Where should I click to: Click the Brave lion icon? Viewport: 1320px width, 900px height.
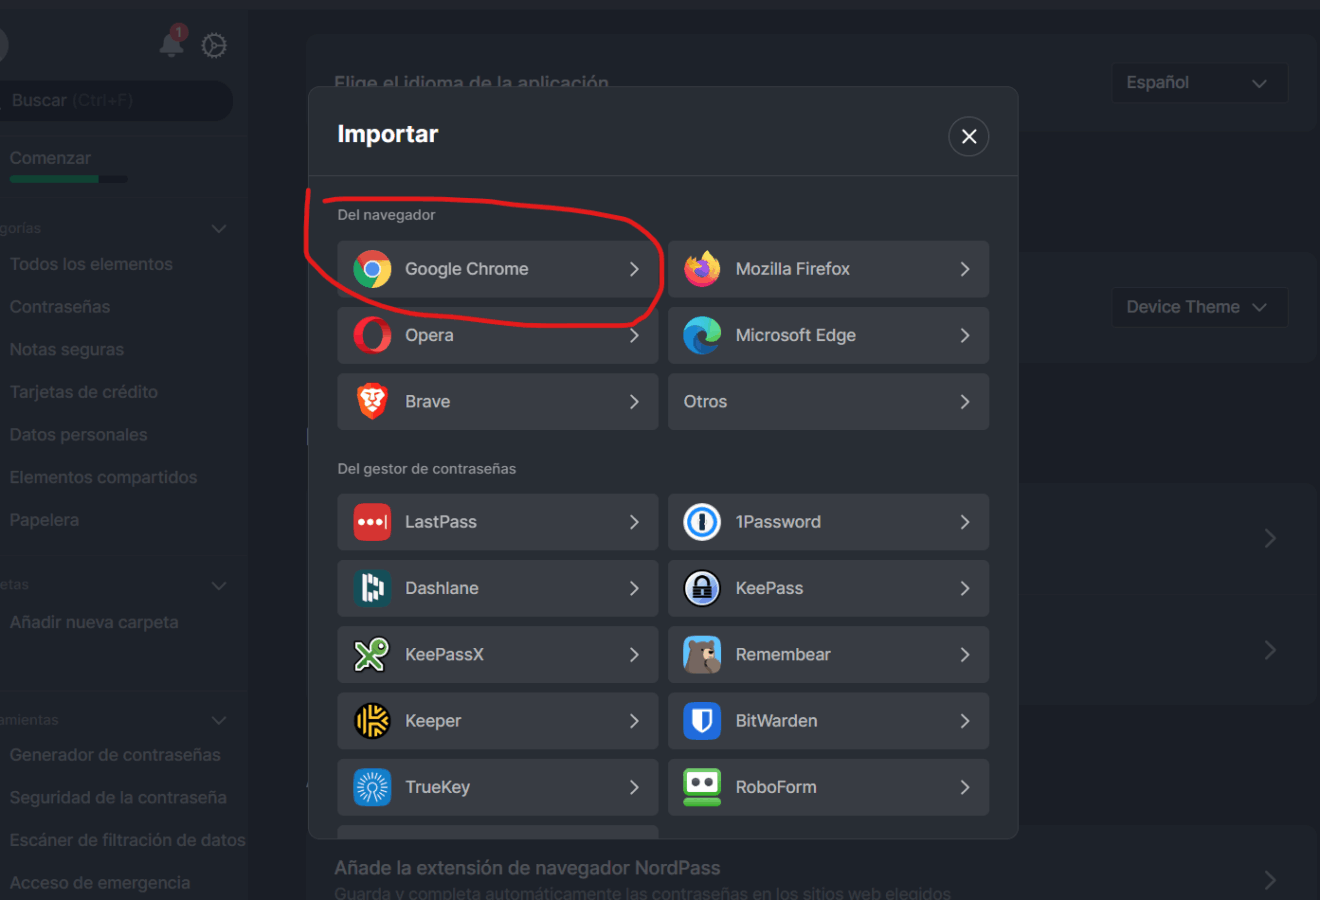372,401
